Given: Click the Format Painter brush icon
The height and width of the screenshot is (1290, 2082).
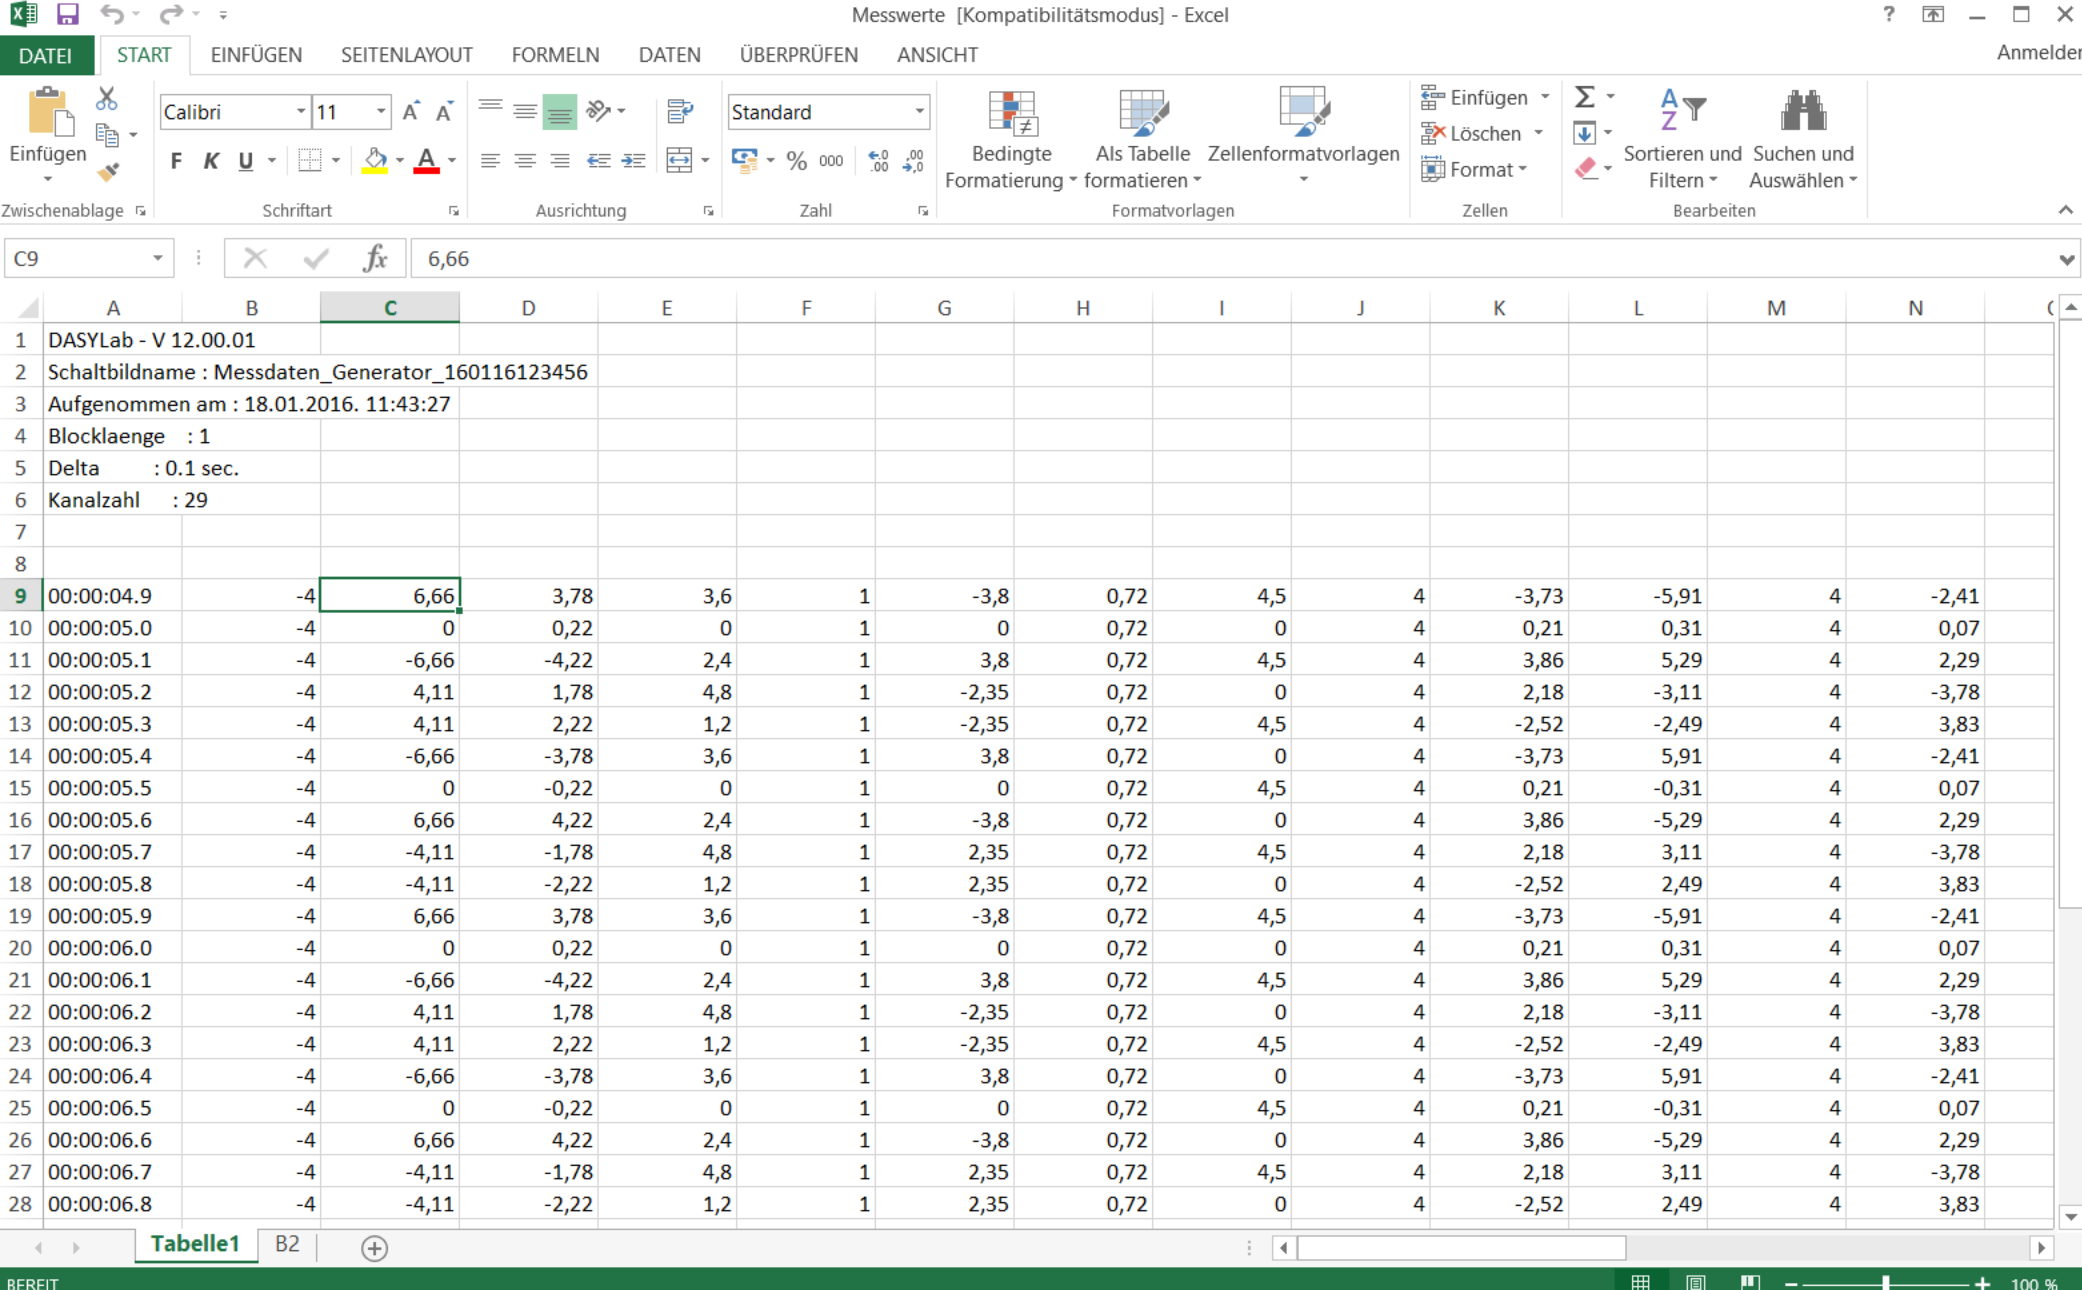Looking at the screenshot, I should click(108, 172).
